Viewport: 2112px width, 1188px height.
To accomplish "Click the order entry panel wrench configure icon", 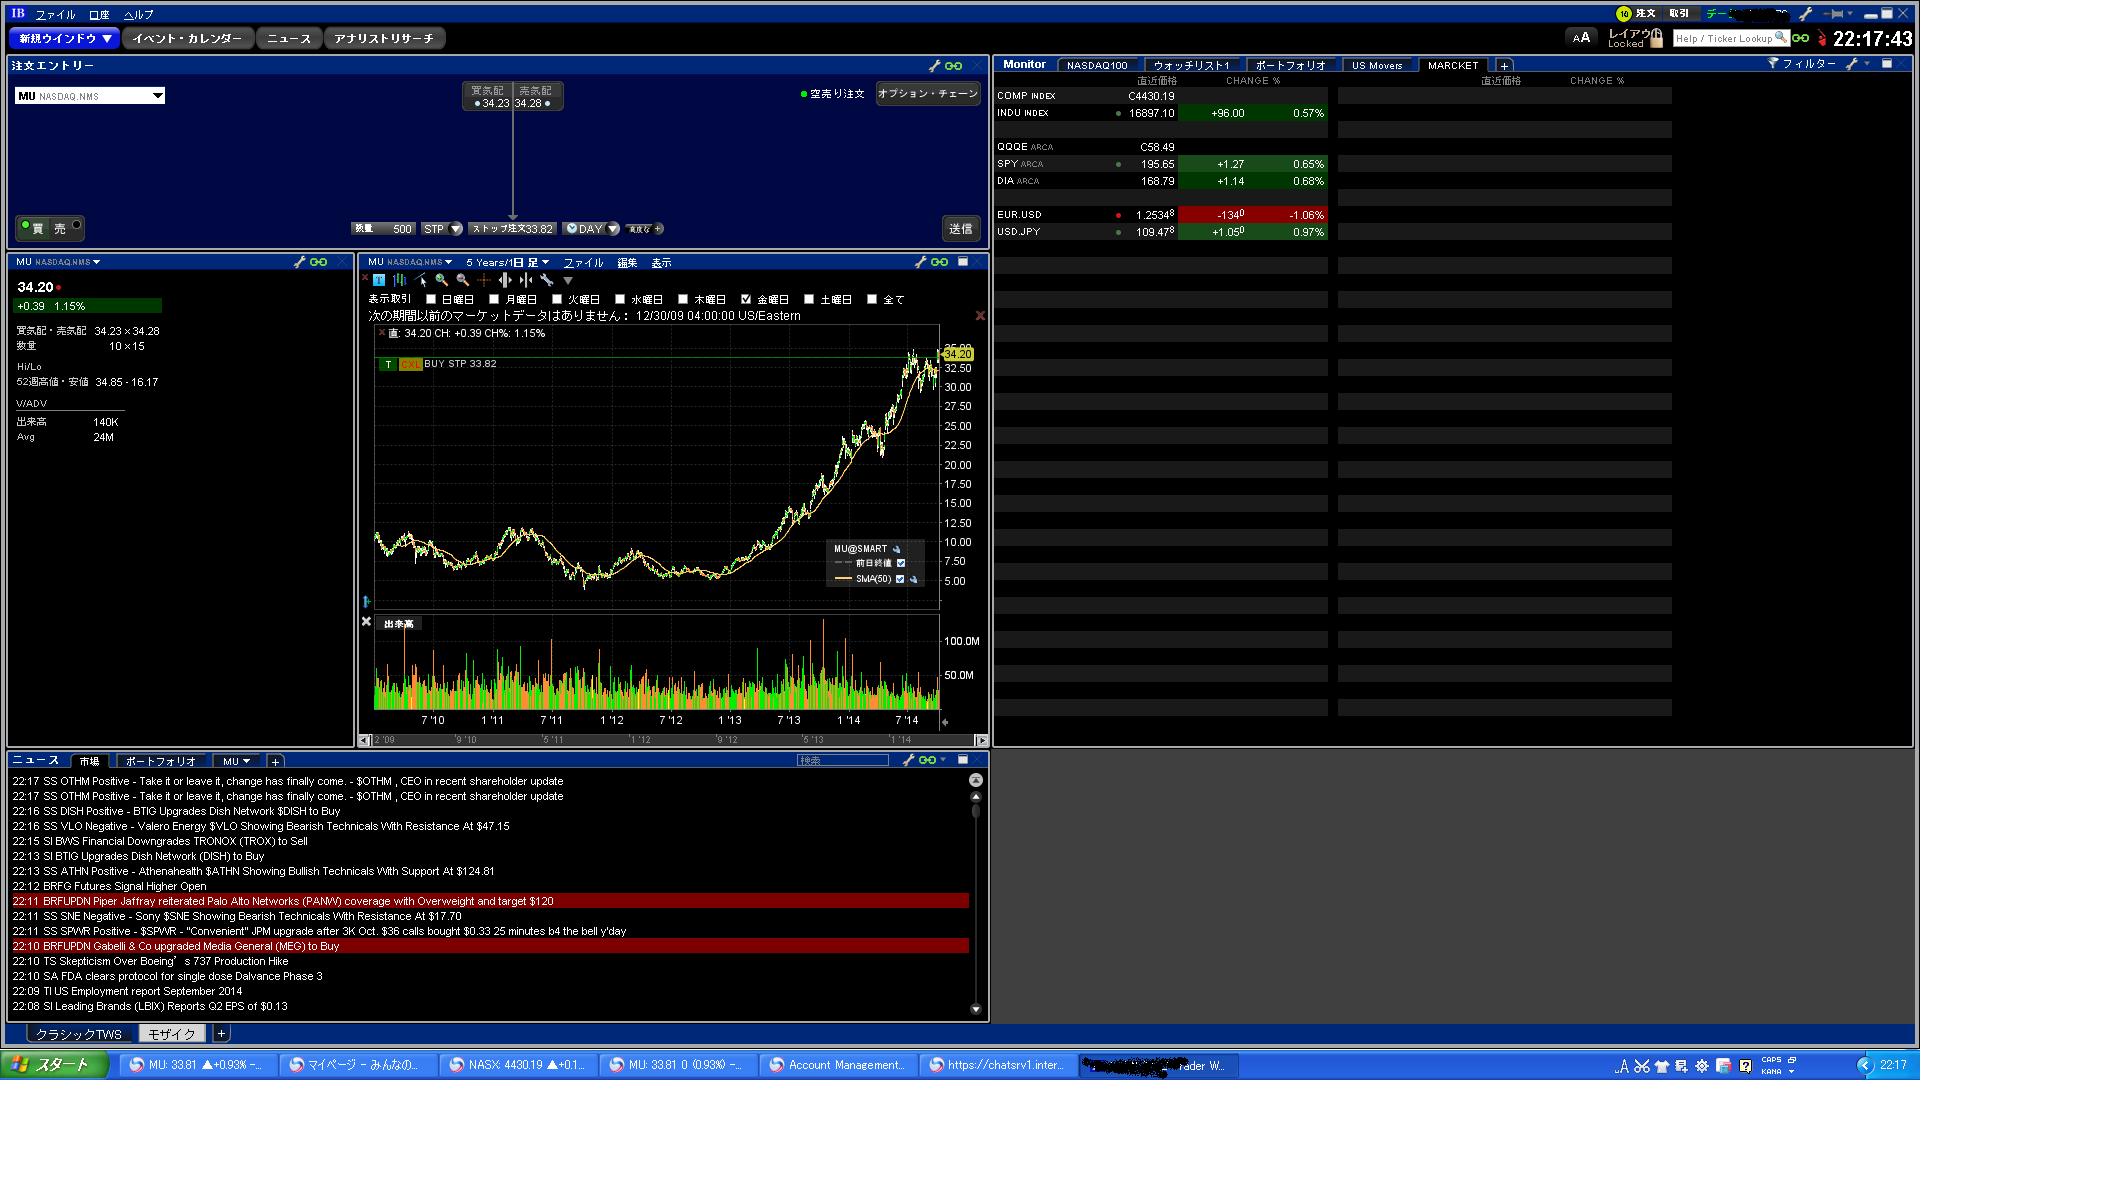I will (x=934, y=66).
